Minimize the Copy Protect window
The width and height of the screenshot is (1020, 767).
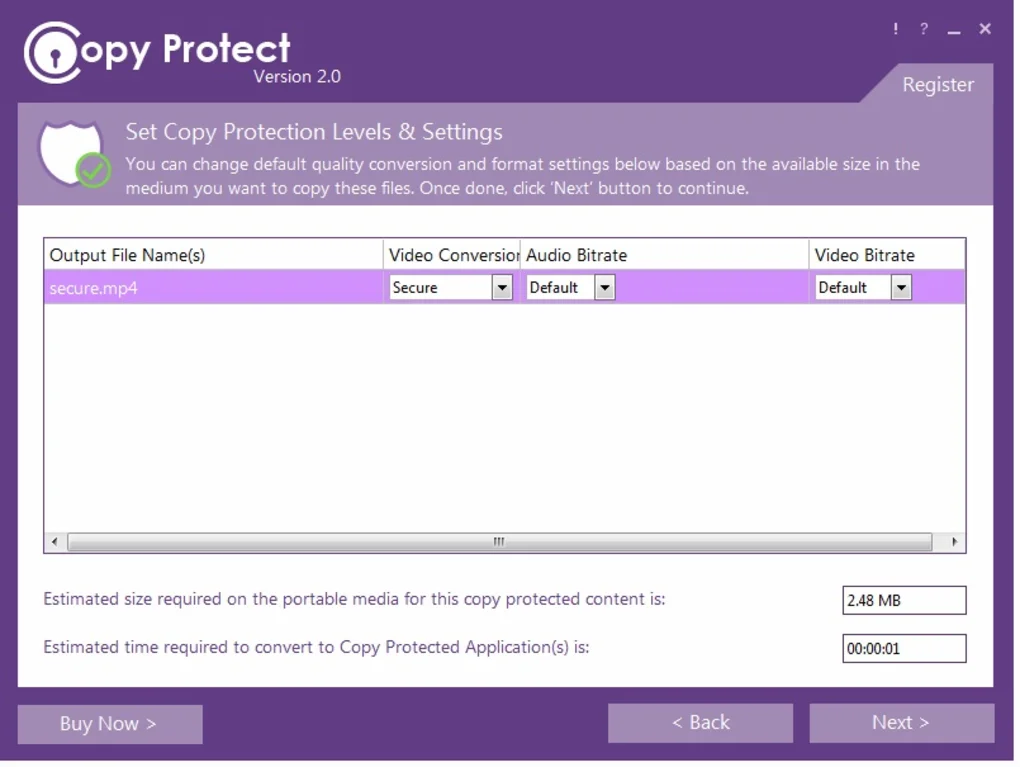point(954,30)
